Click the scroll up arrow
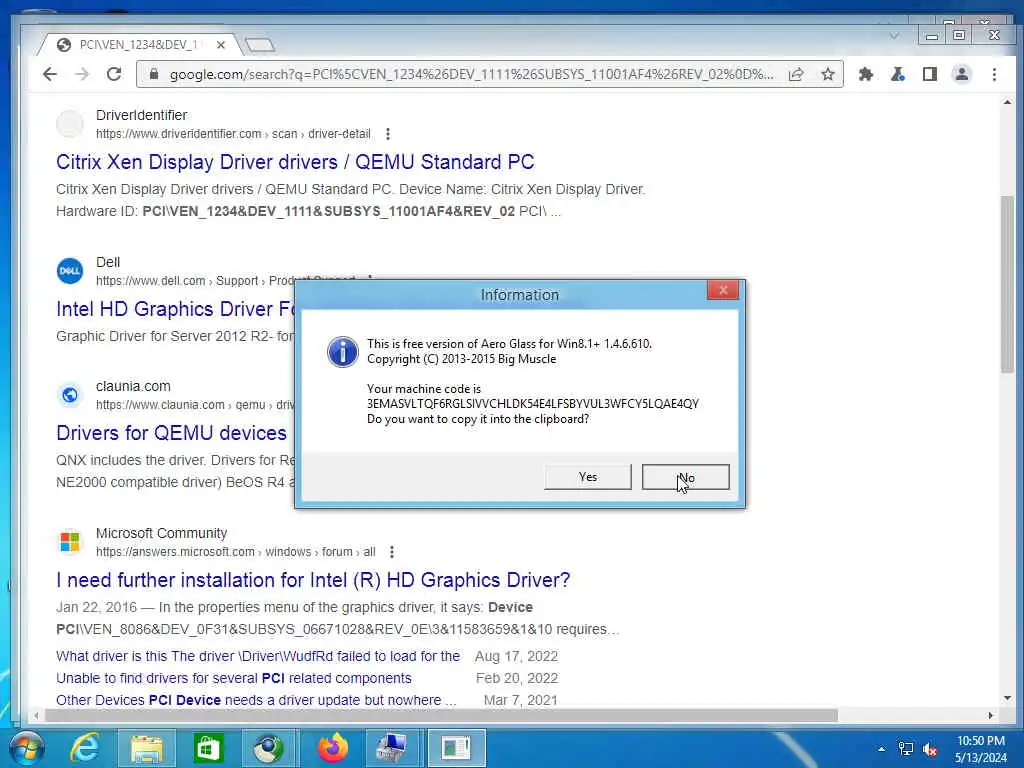 1007,103
